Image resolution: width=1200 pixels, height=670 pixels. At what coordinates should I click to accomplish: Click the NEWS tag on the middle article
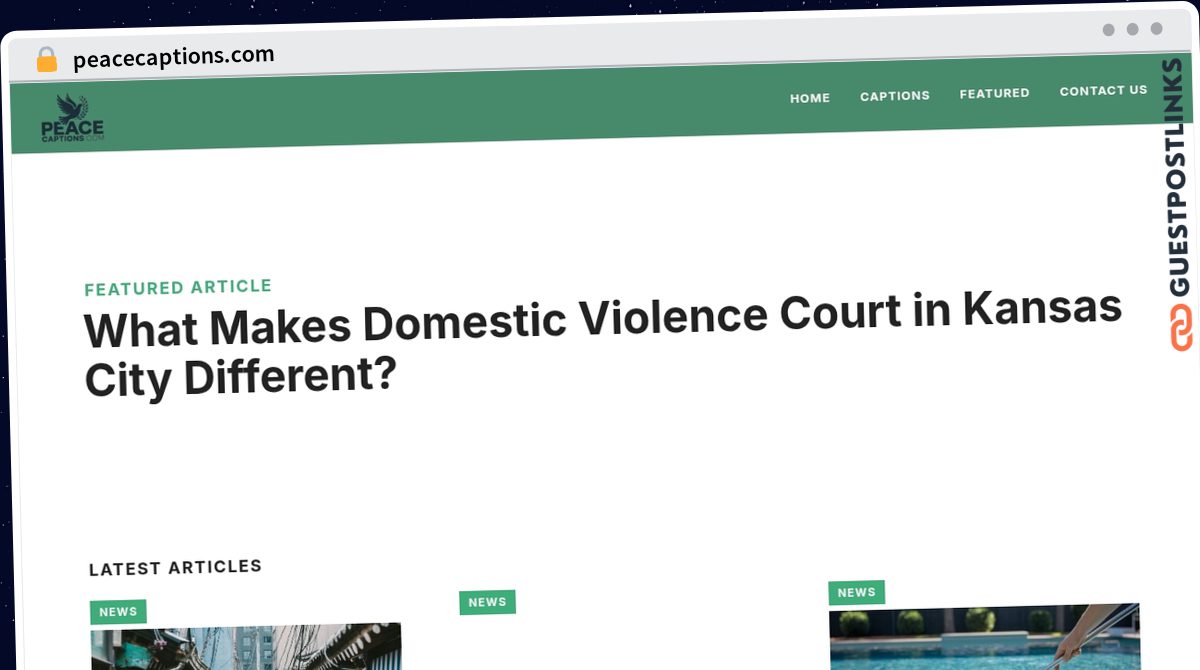487,602
